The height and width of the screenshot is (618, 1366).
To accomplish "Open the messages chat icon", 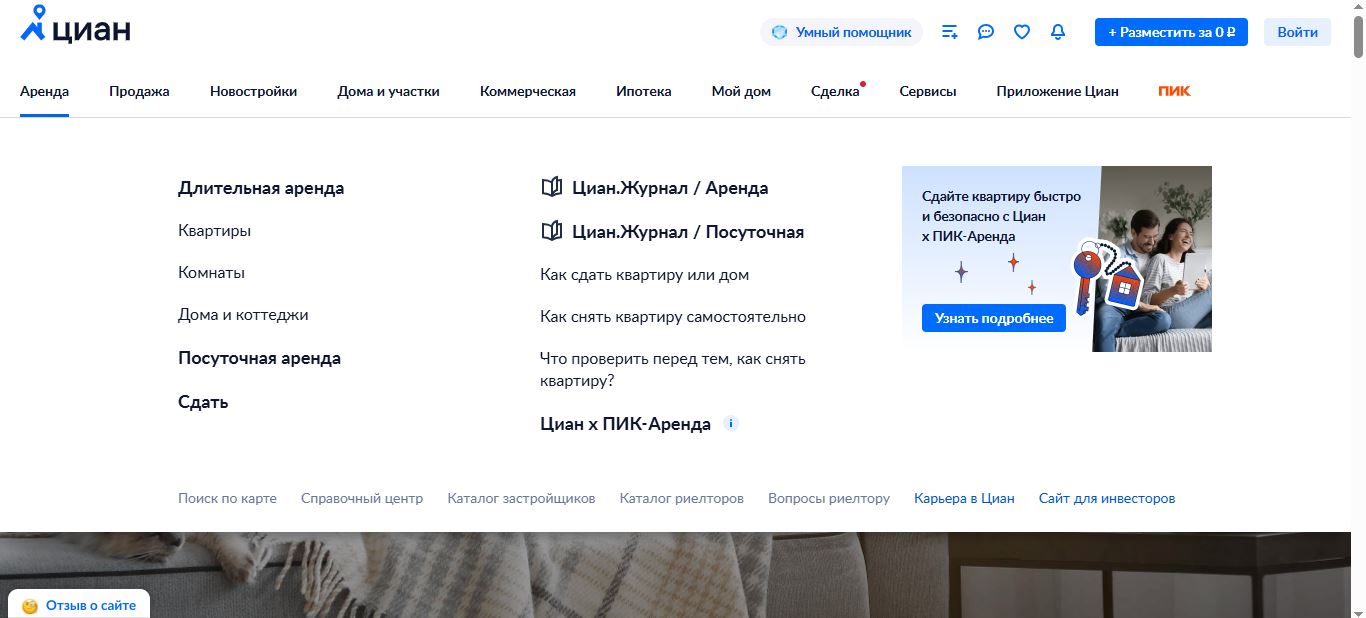I will (986, 32).
